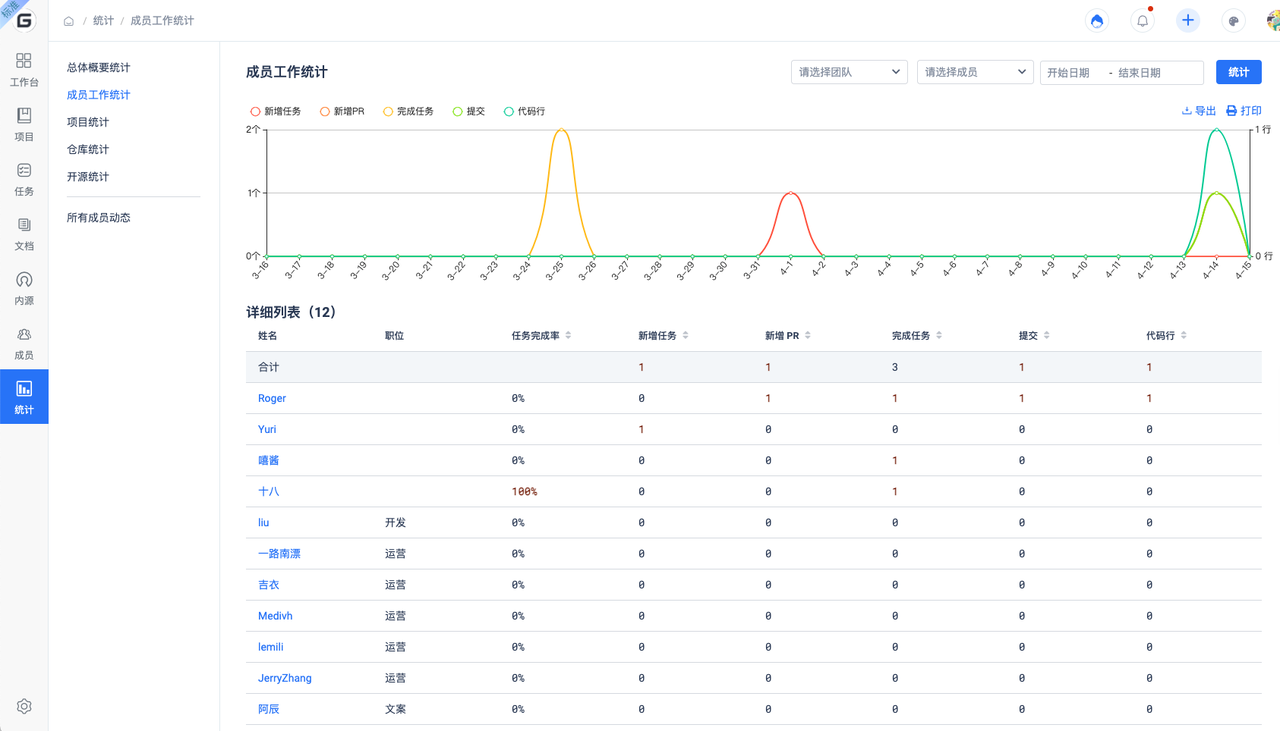Click the 打印 print button
Screen dimensions: 1280x731
(x=1244, y=111)
